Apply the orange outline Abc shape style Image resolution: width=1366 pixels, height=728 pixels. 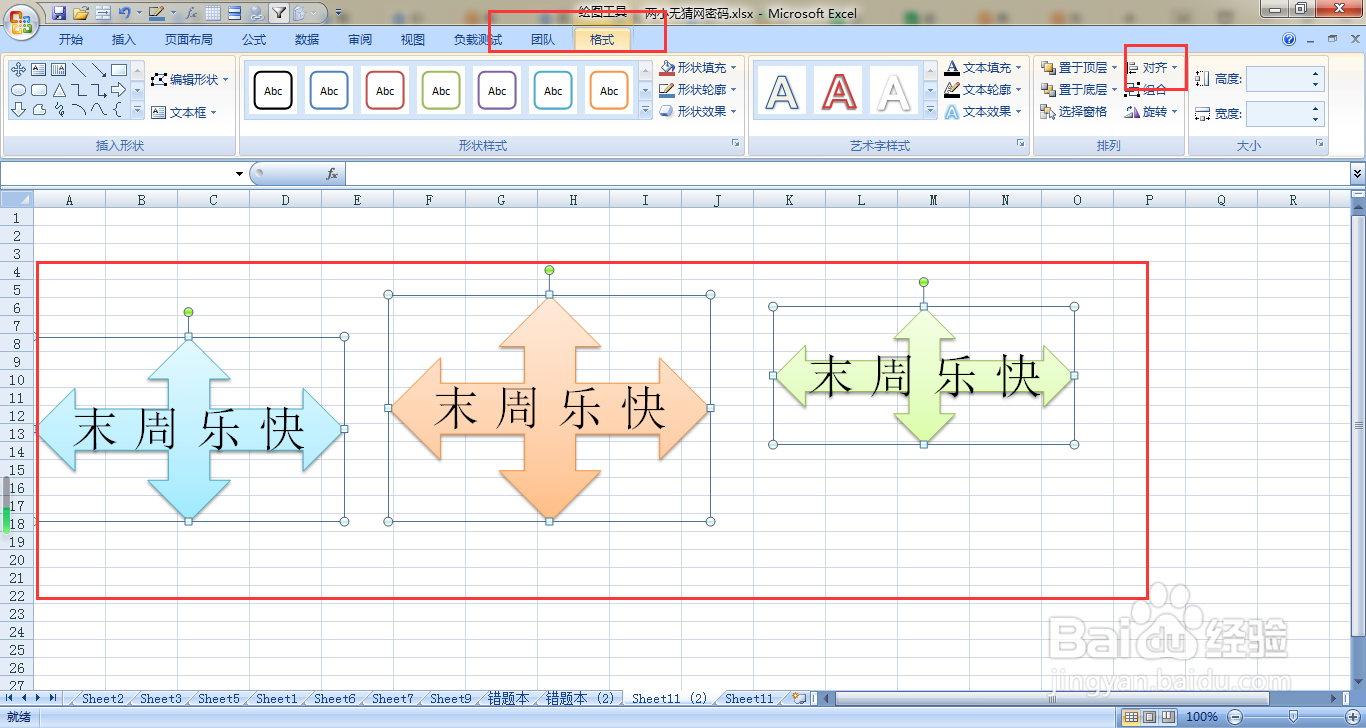click(609, 90)
